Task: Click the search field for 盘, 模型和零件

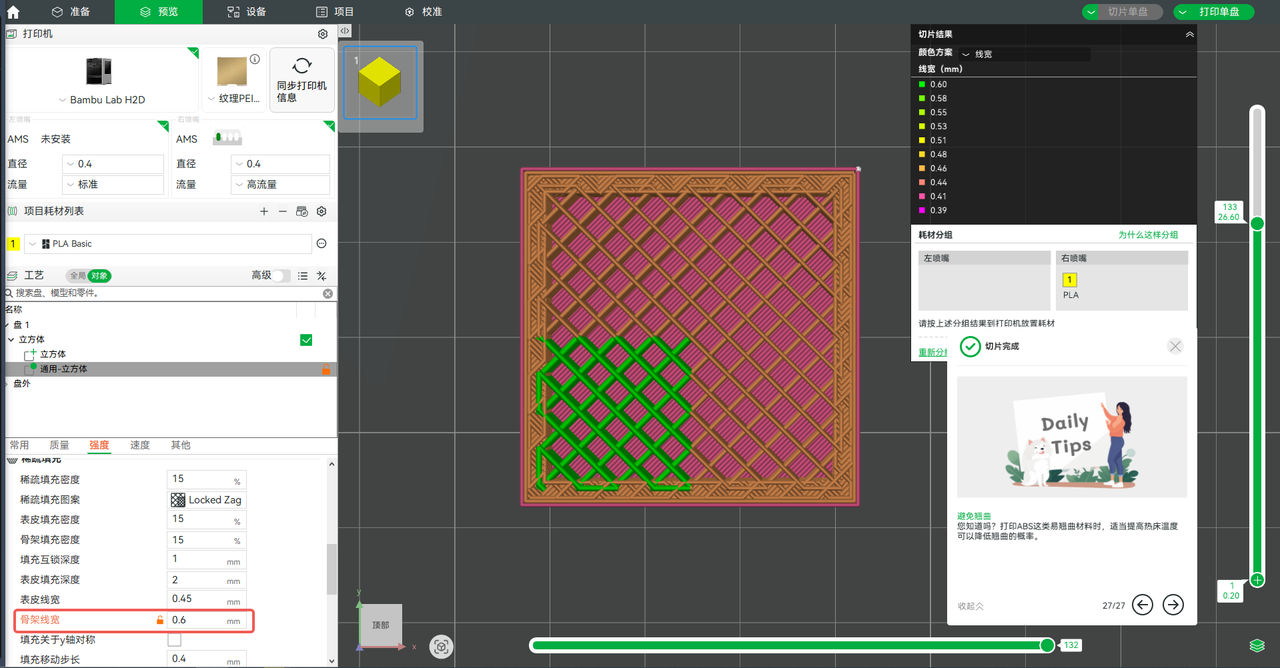Action: click(x=168, y=294)
